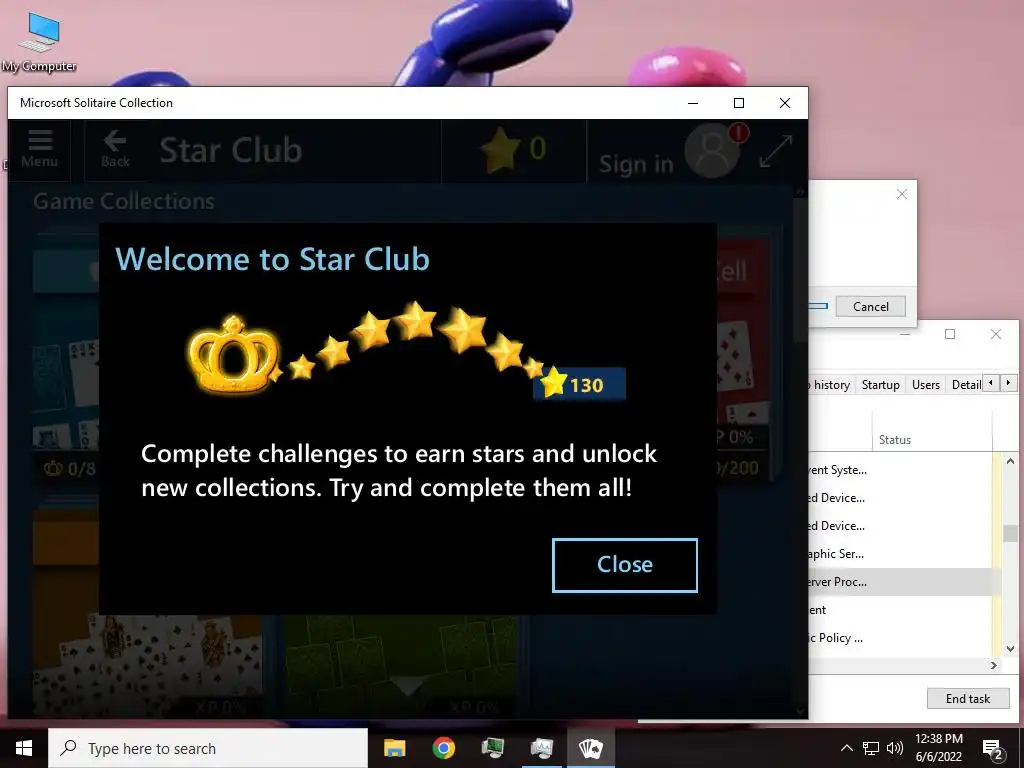This screenshot has width=1024, height=768.
Task: Click the Solitaire cards taskbar icon
Action: tap(590, 748)
